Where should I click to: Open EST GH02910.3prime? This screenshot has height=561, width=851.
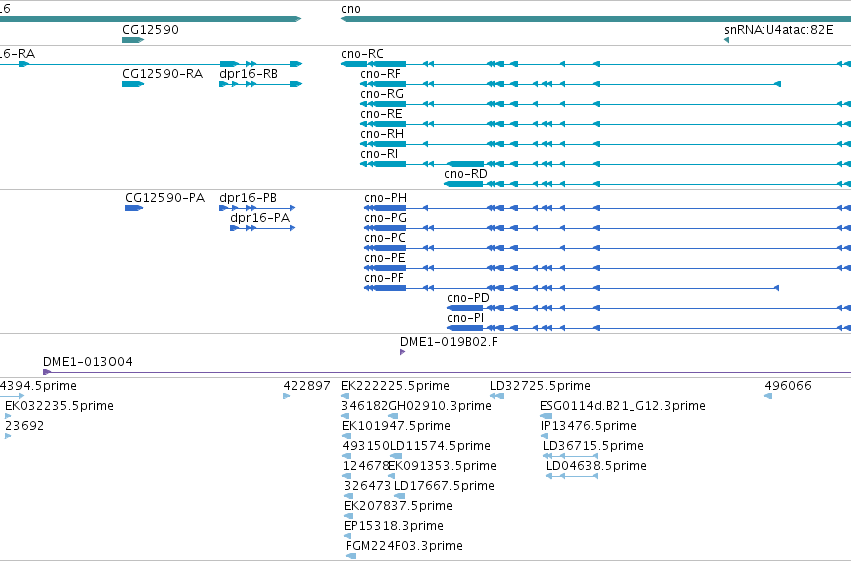click(x=440, y=406)
